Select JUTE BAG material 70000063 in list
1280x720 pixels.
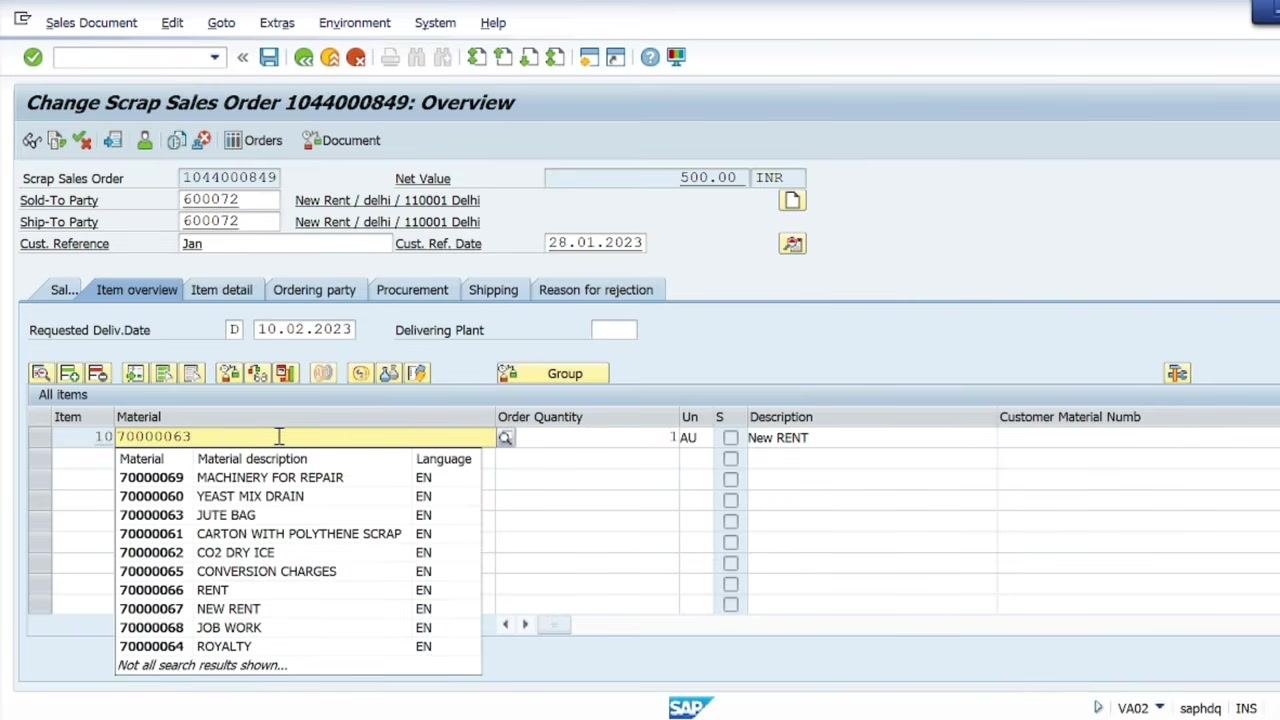click(x=298, y=515)
